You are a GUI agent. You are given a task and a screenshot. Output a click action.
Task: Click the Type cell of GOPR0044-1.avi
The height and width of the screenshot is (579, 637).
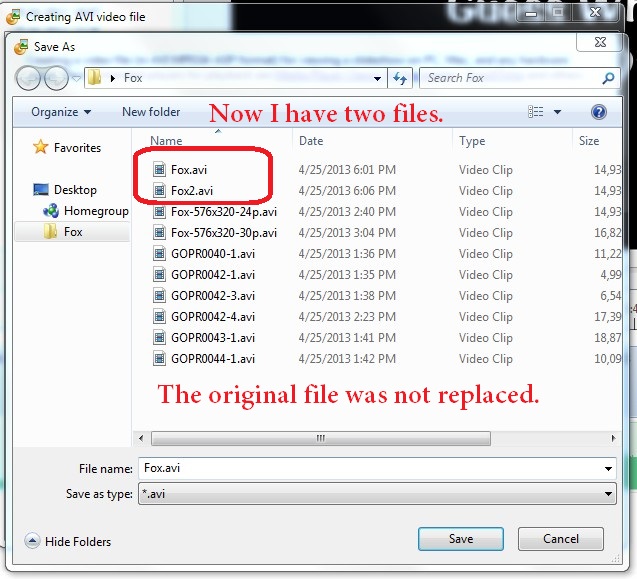[485, 359]
